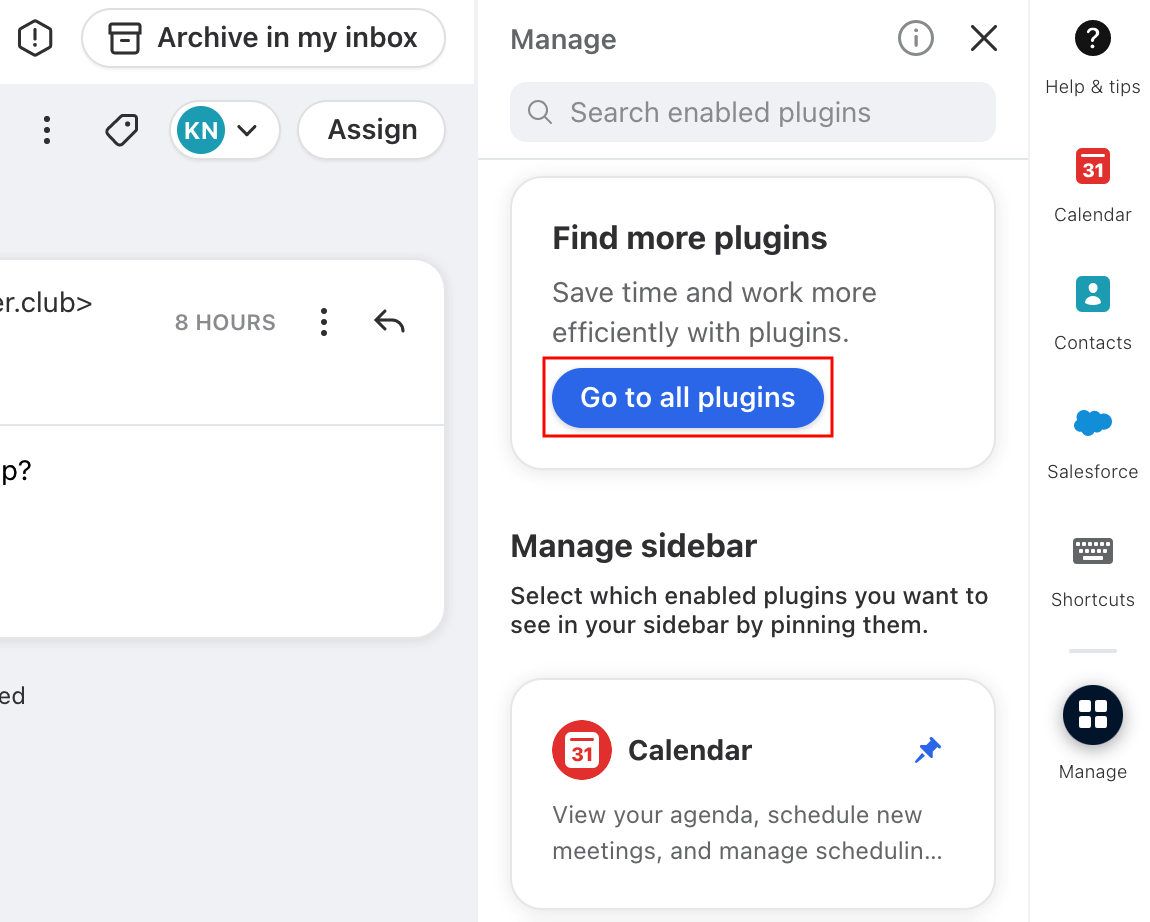Show info about Manage panel
Viewport: 1150px width, 922px height.
click(x=915, y=38)
